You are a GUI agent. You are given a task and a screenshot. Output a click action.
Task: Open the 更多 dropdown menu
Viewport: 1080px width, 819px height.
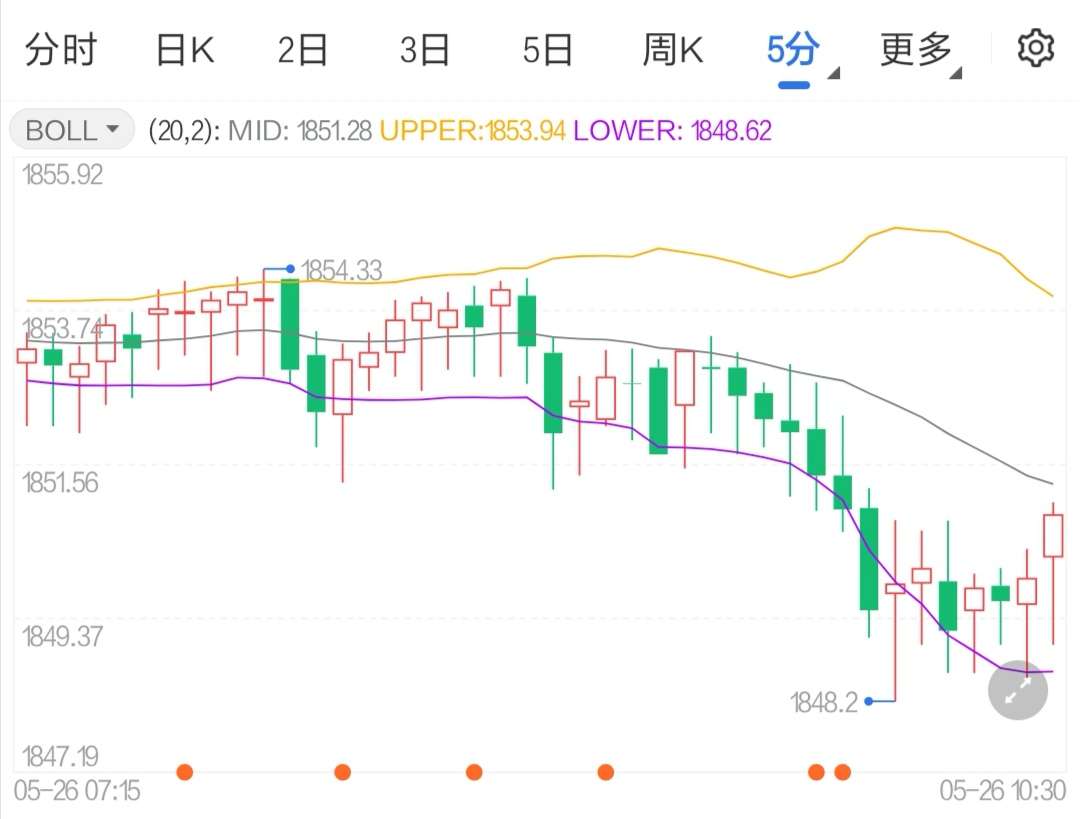click(921, 54)
